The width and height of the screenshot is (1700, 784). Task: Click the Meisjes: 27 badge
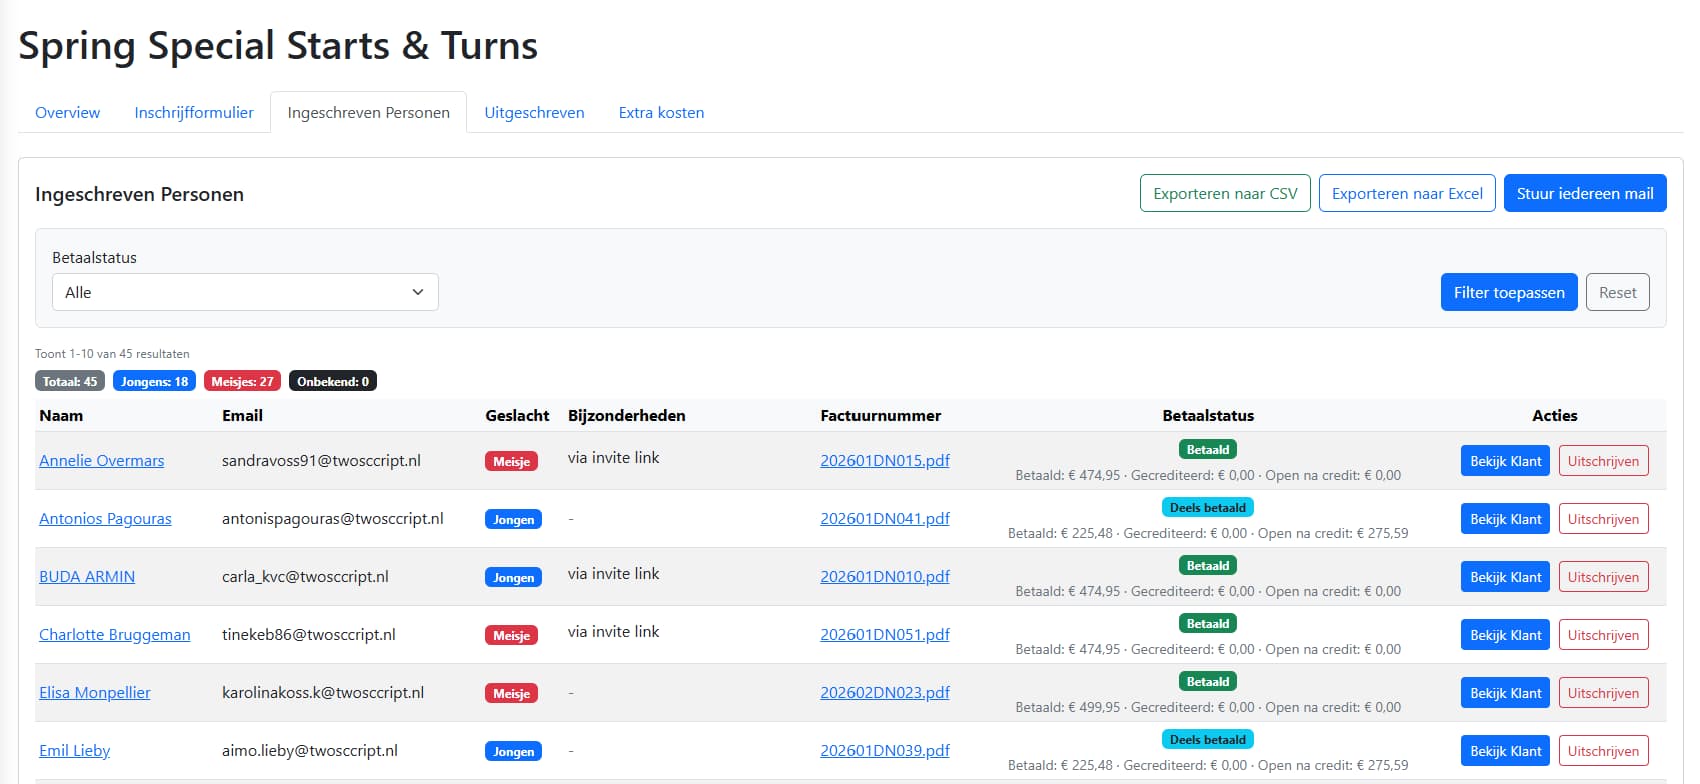[x=242, y=381]
